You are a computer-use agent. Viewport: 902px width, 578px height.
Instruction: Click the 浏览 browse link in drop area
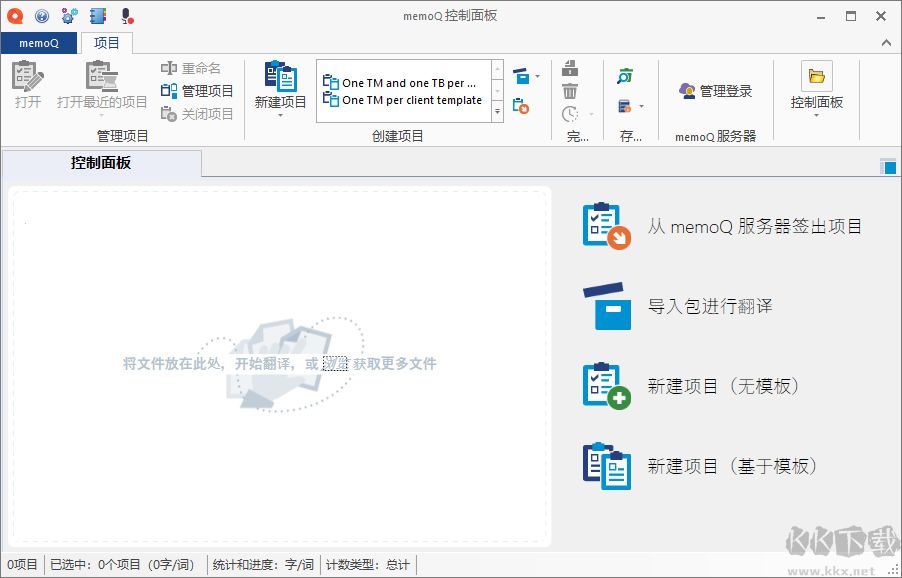coord(335,363)
